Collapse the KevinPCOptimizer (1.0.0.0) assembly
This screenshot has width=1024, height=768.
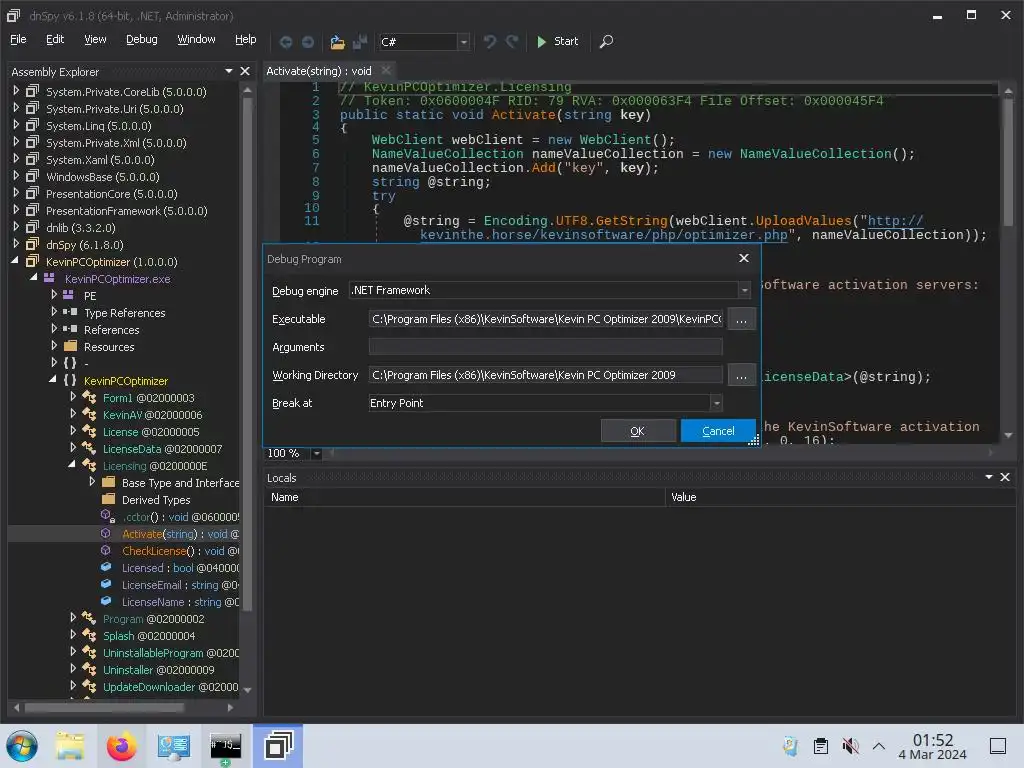15,261
